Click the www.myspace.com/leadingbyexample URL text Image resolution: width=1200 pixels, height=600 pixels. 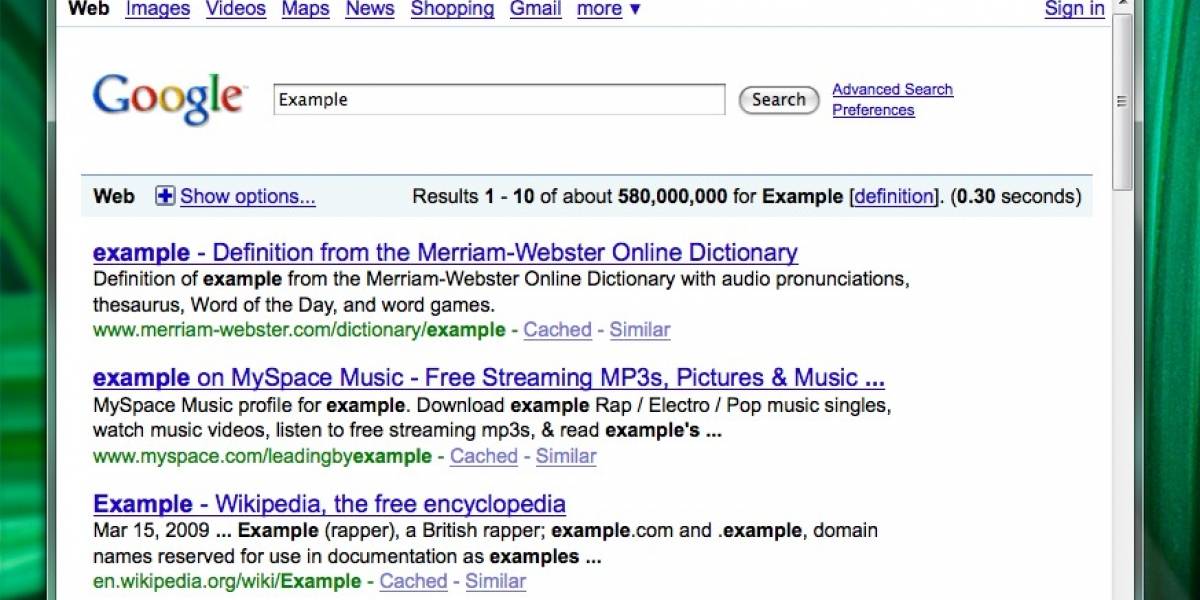(262, 456)
